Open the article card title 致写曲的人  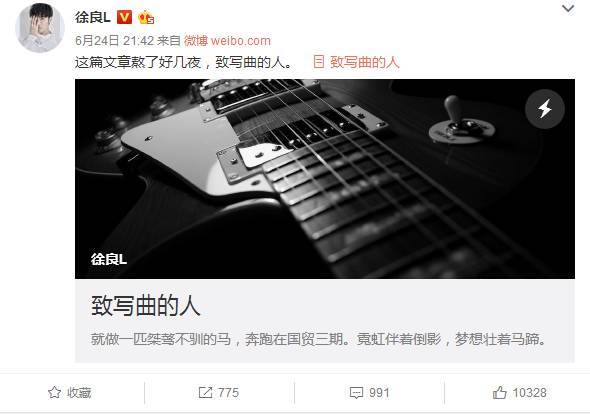[146, 305]
